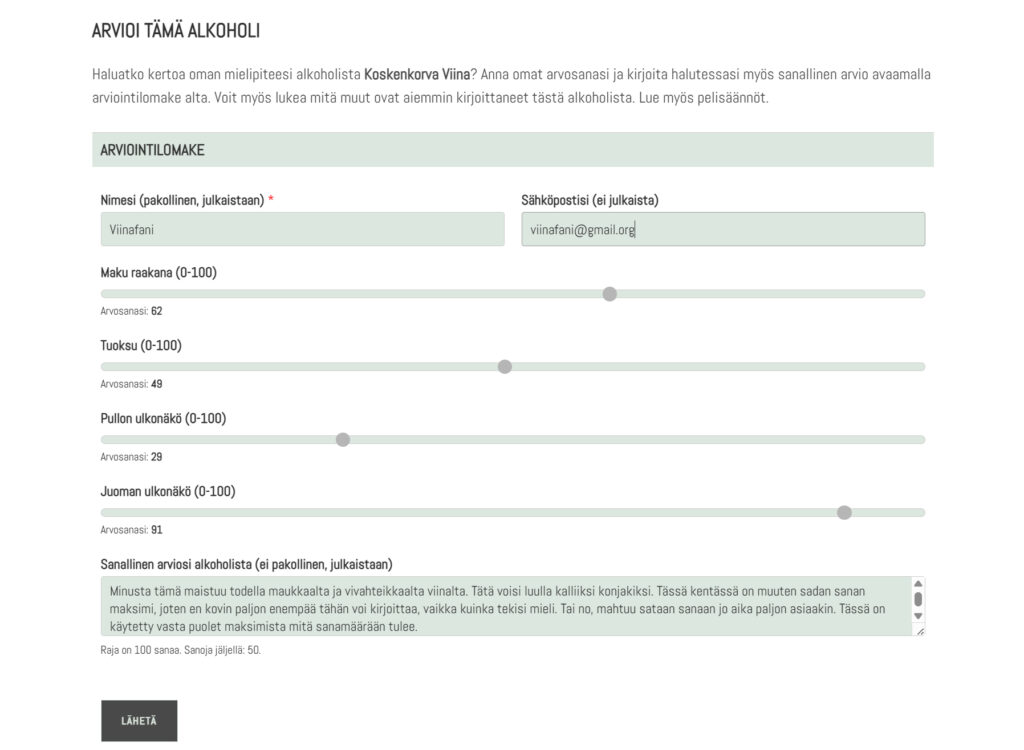Click the review text area's scroll-up arrow
1024x750 pixels.
(918, 583)
